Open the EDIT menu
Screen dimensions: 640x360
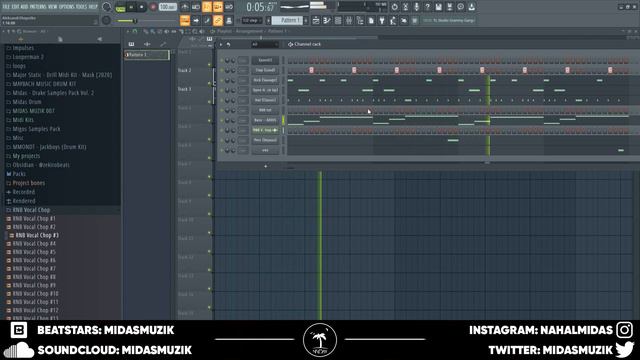click(16, 7)
